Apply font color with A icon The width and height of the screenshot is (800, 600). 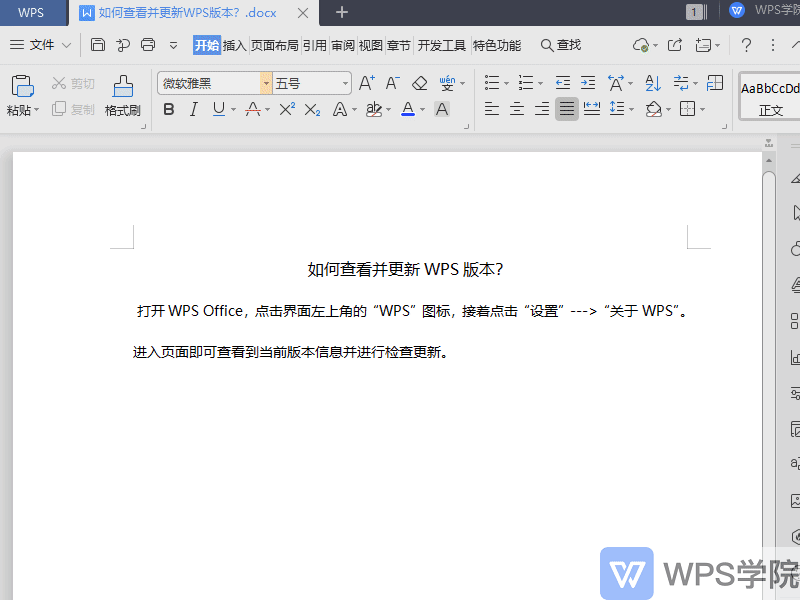pos(408,109)
